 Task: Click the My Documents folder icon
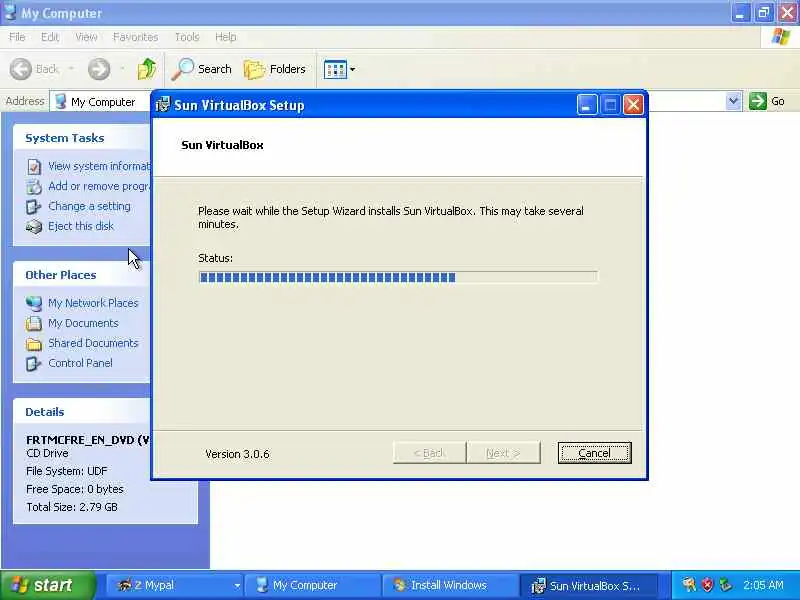[34, 323]
